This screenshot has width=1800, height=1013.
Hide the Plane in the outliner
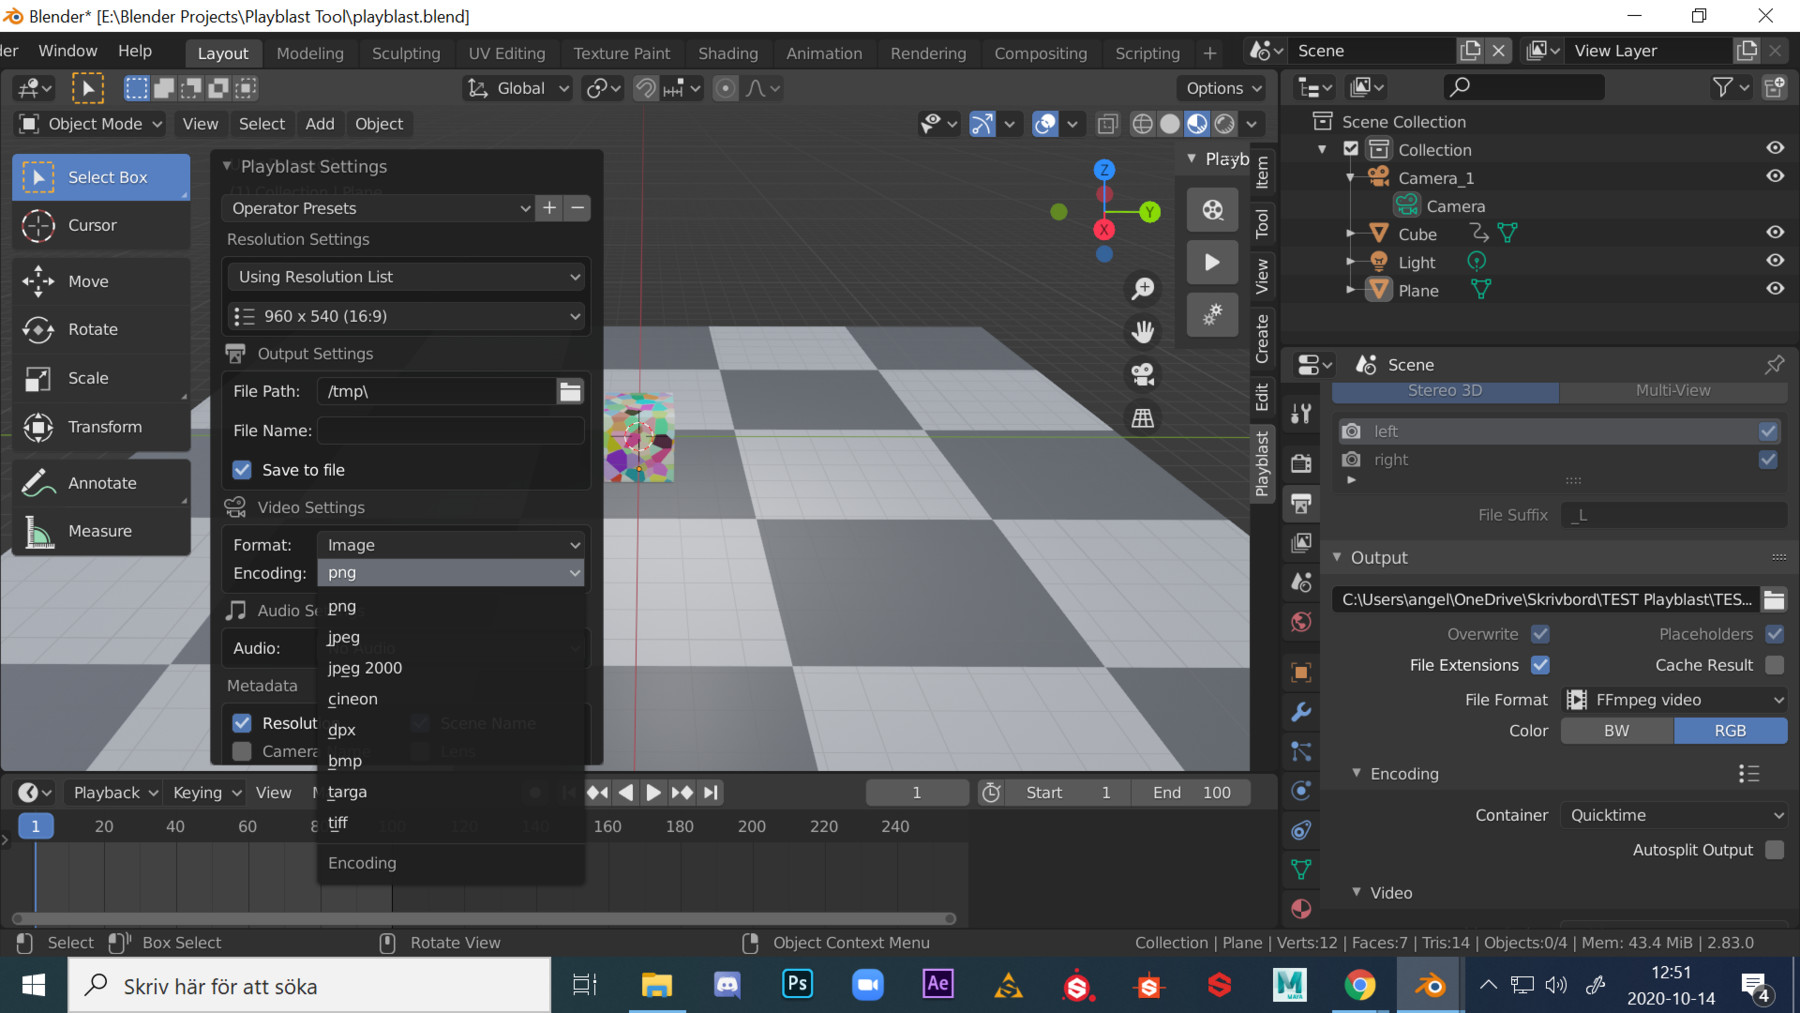pos(1775,289)
